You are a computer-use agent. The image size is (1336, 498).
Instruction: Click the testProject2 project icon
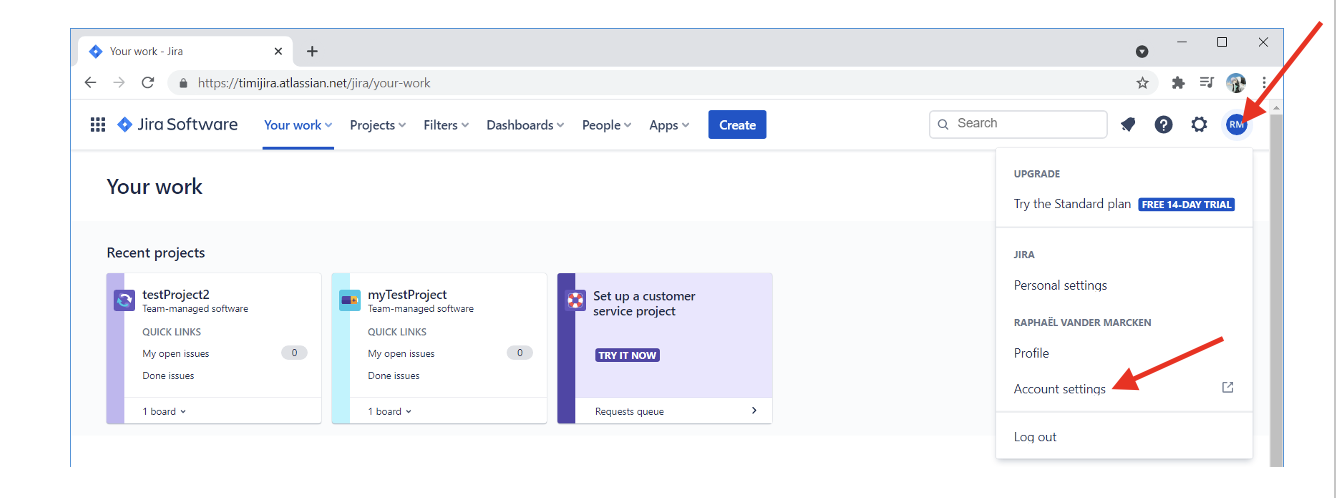125,301
